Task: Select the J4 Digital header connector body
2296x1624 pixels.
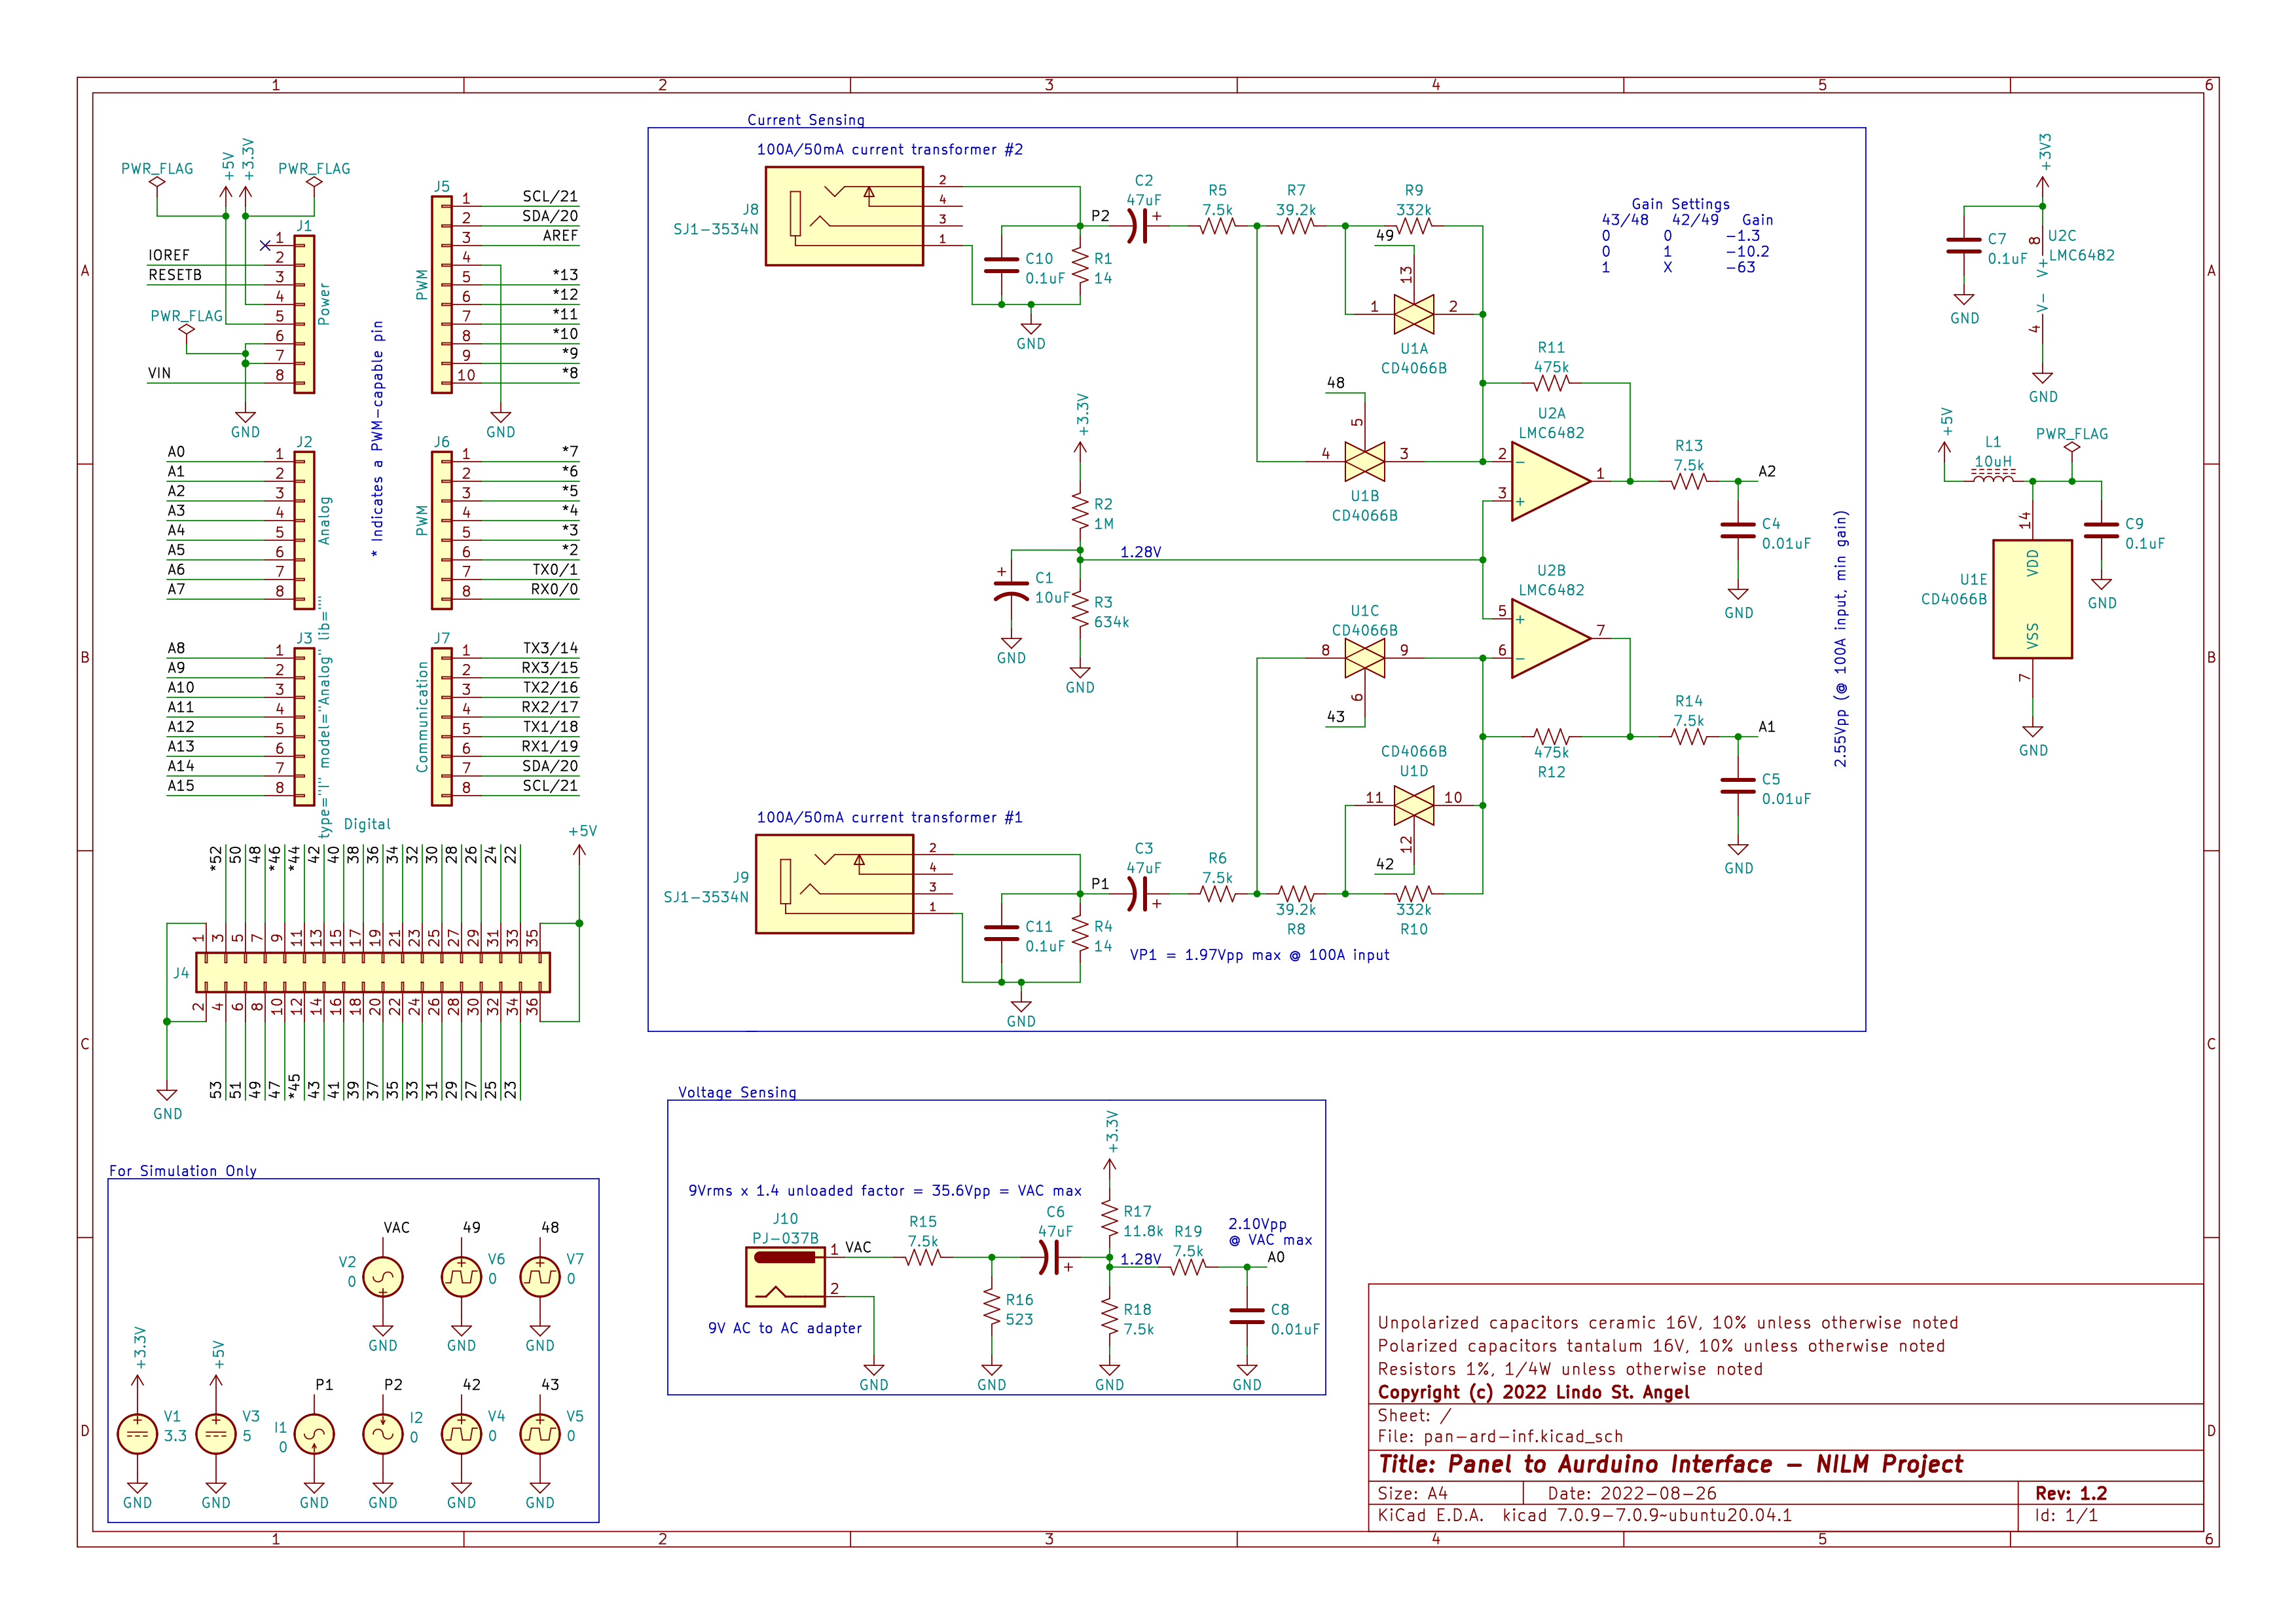Action: pos(373,972)
